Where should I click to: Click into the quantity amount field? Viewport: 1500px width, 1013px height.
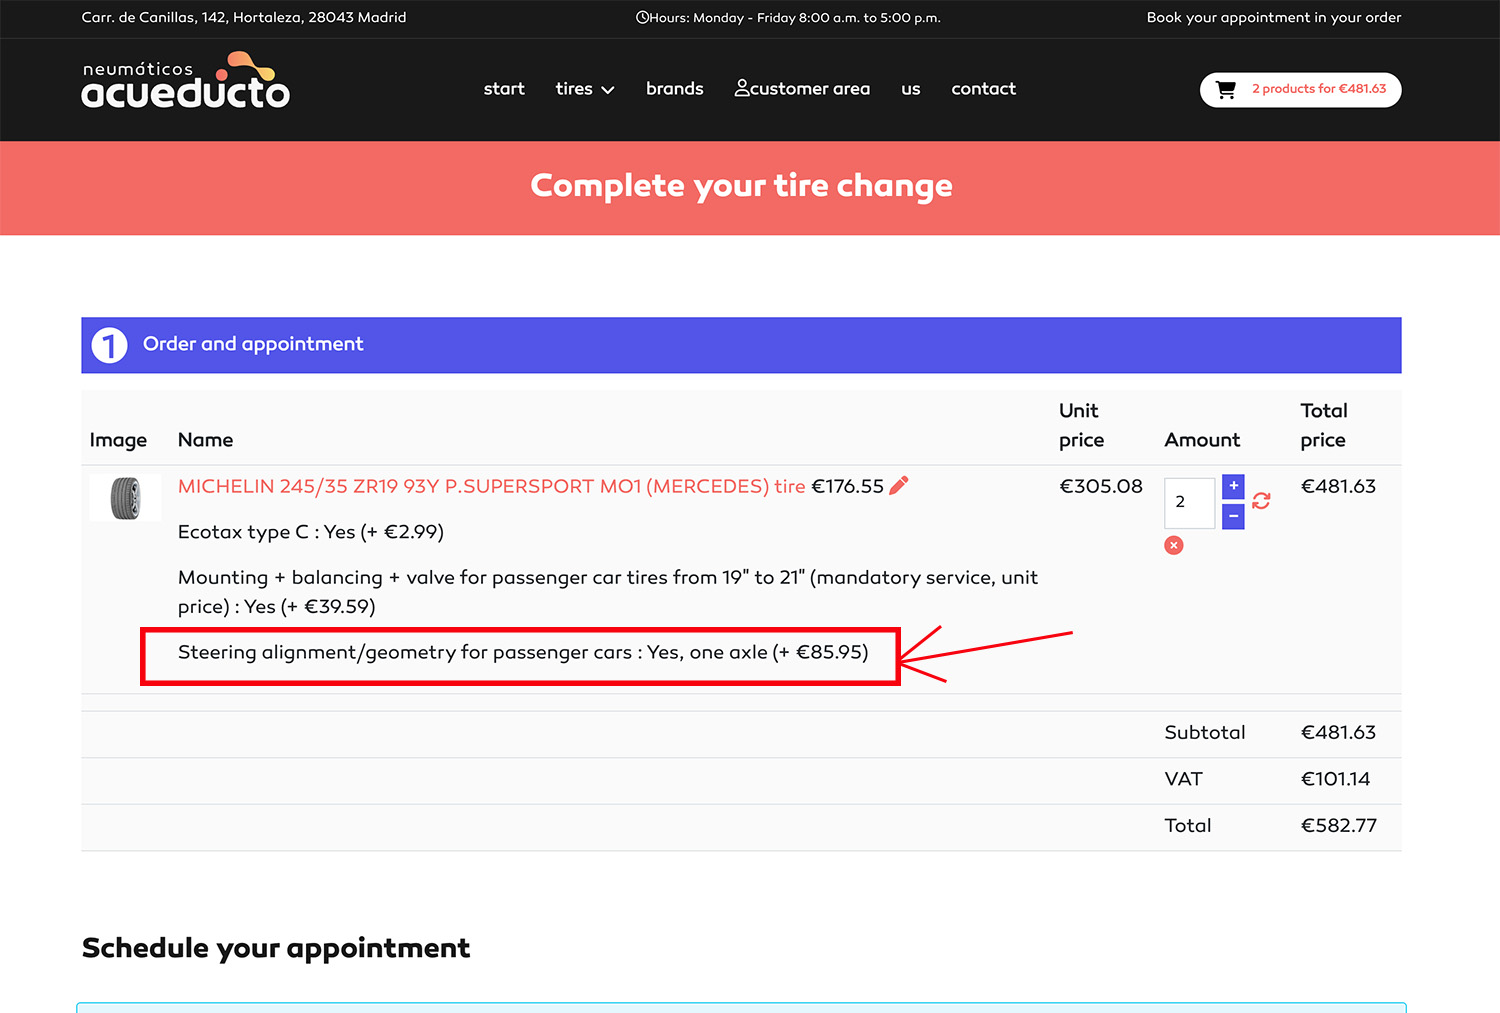coord(1189,502)
